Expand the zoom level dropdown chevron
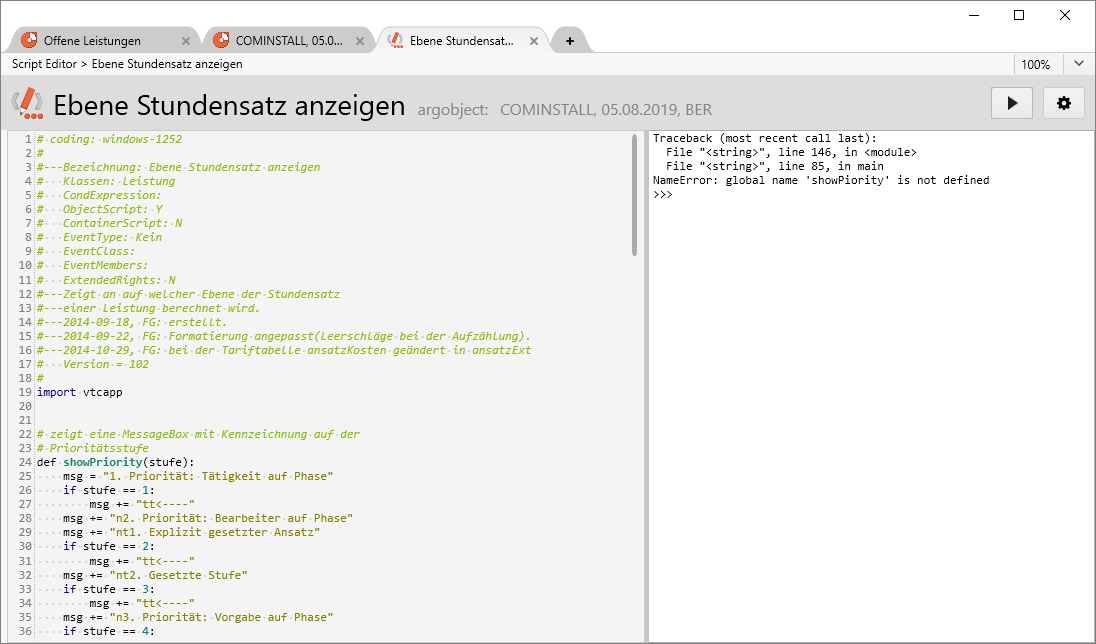This screenshot has width=1096, height=644. coord(1078,64)
